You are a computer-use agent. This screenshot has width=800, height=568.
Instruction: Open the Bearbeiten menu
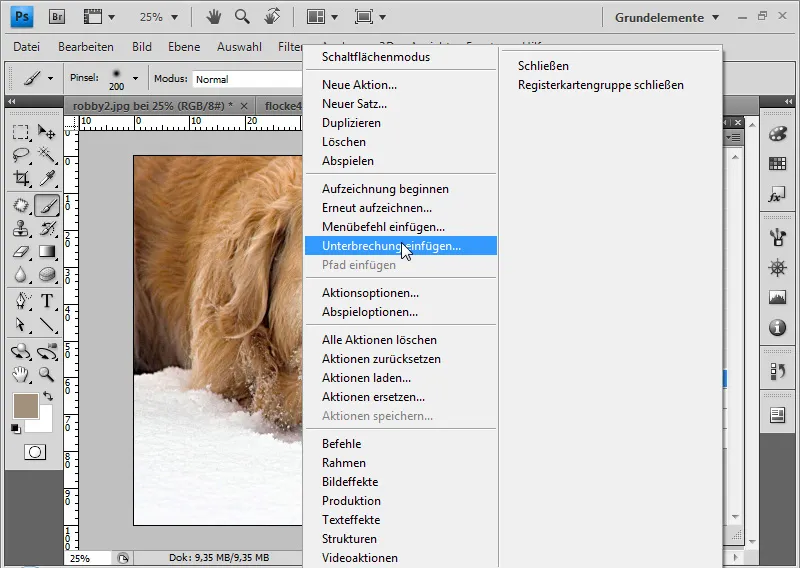(x=86, y=46)
